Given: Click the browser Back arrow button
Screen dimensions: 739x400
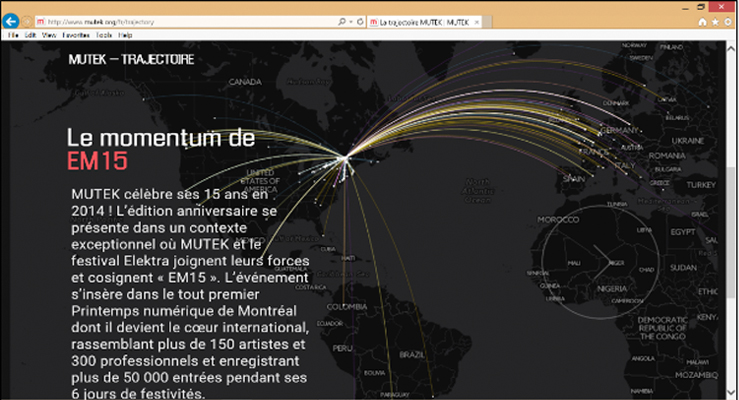Looking at the screenshot, I should tap(11, 21).
